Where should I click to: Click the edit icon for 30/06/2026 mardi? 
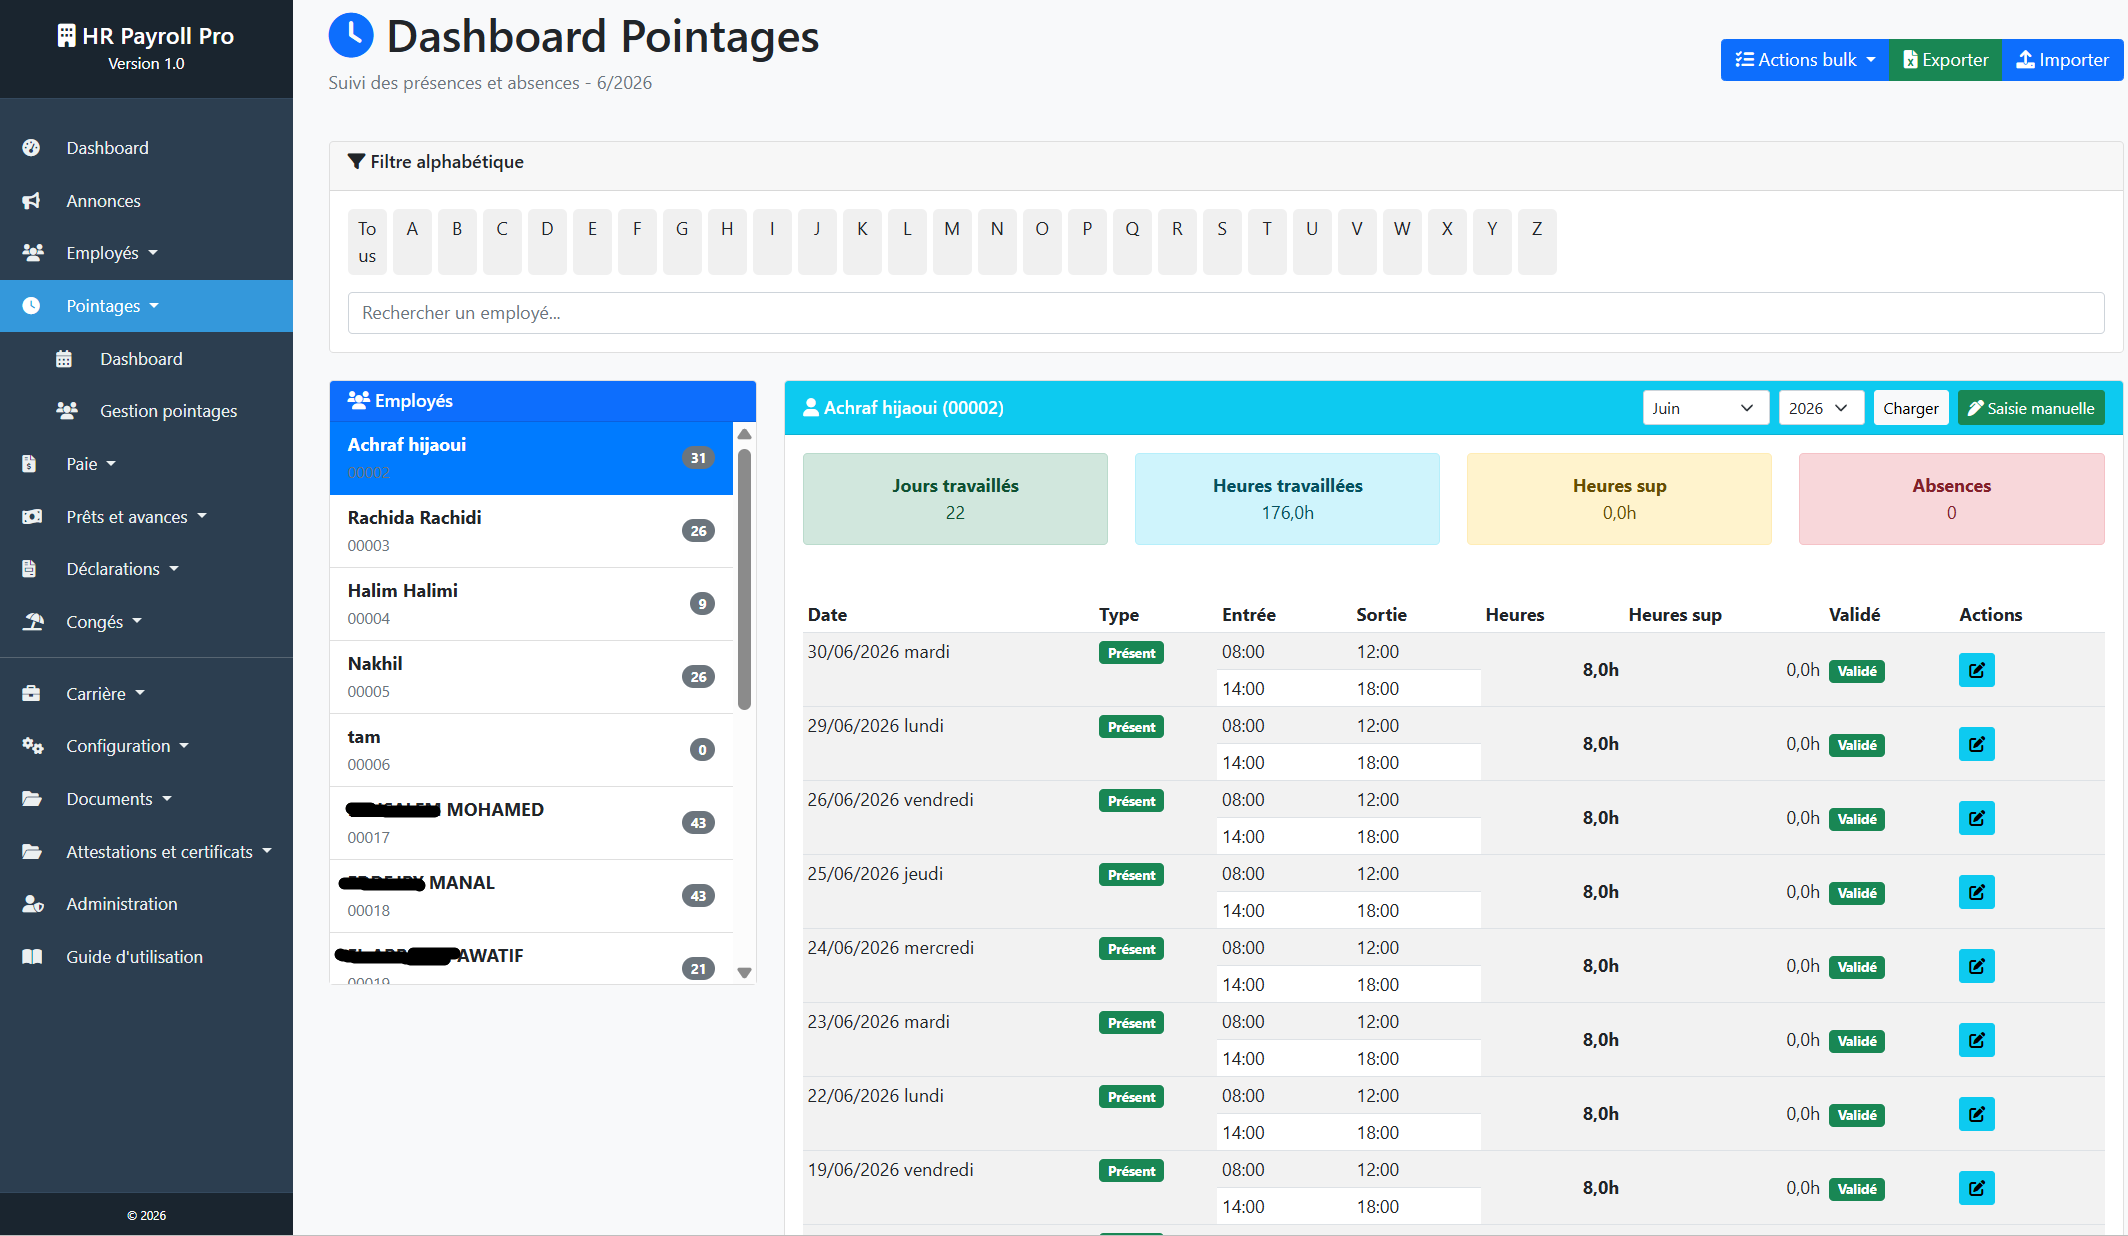[1976, 670]
